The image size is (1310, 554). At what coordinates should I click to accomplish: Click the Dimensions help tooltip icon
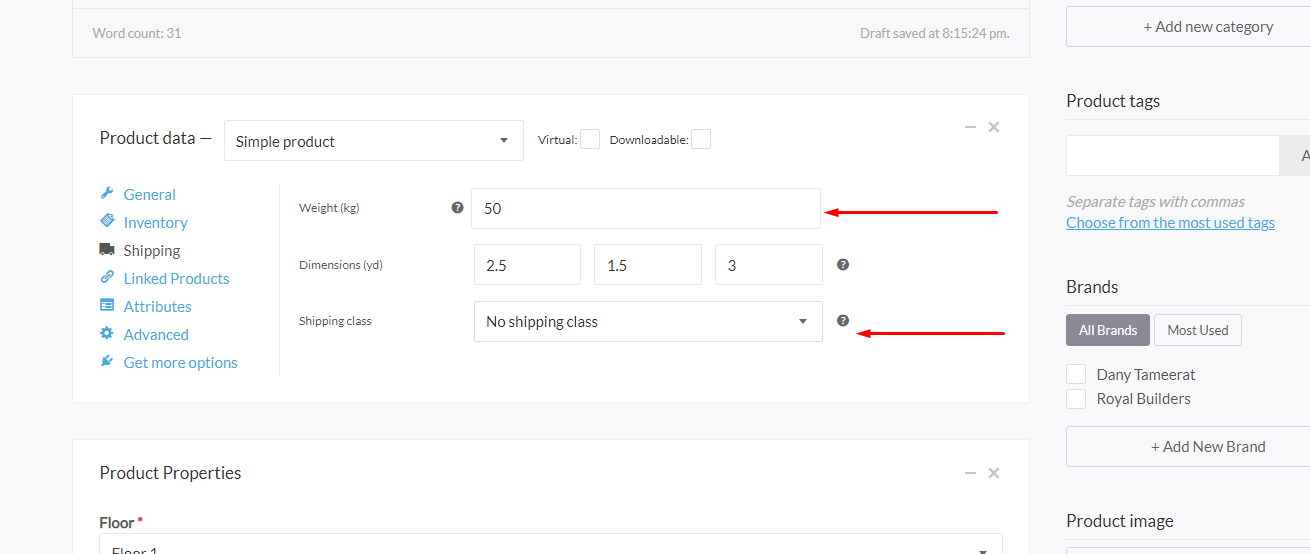click(x=843, y=265)
